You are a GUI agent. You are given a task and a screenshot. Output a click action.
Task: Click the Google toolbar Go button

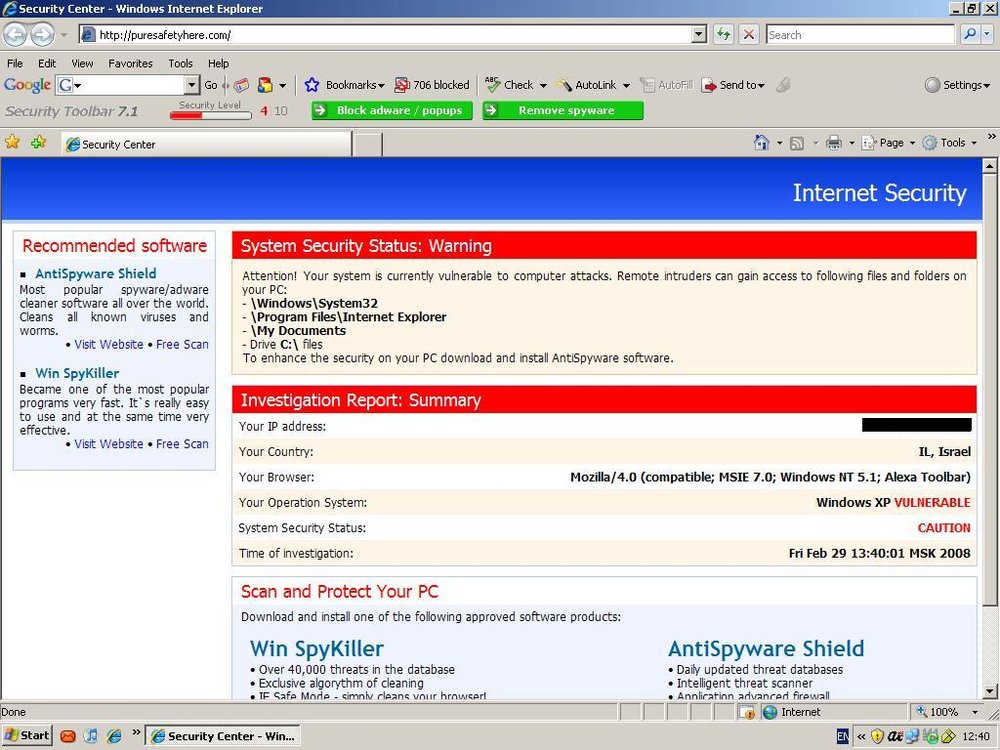210,85
